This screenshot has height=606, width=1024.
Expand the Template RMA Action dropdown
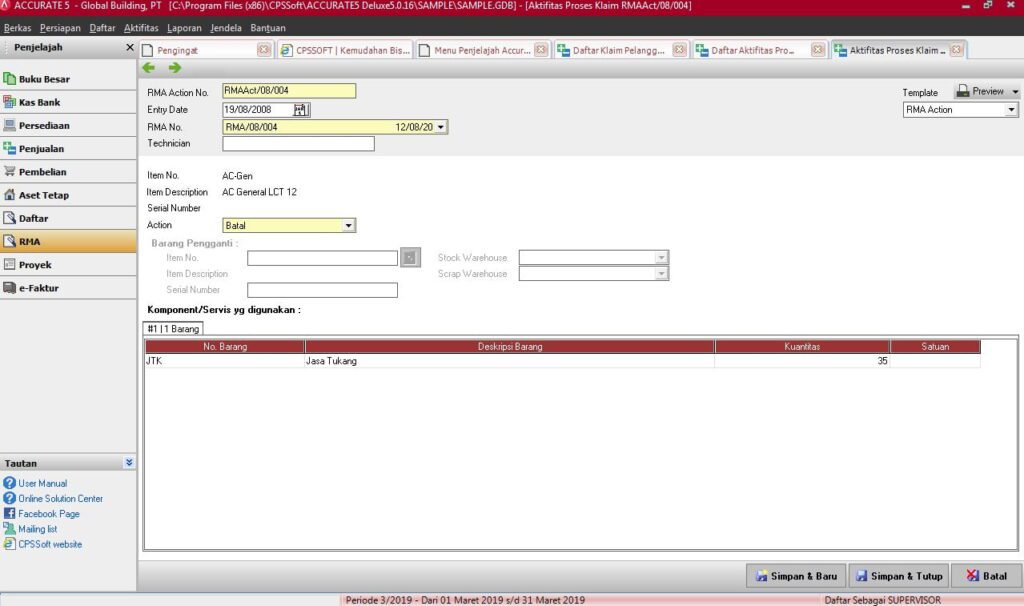1011,110
